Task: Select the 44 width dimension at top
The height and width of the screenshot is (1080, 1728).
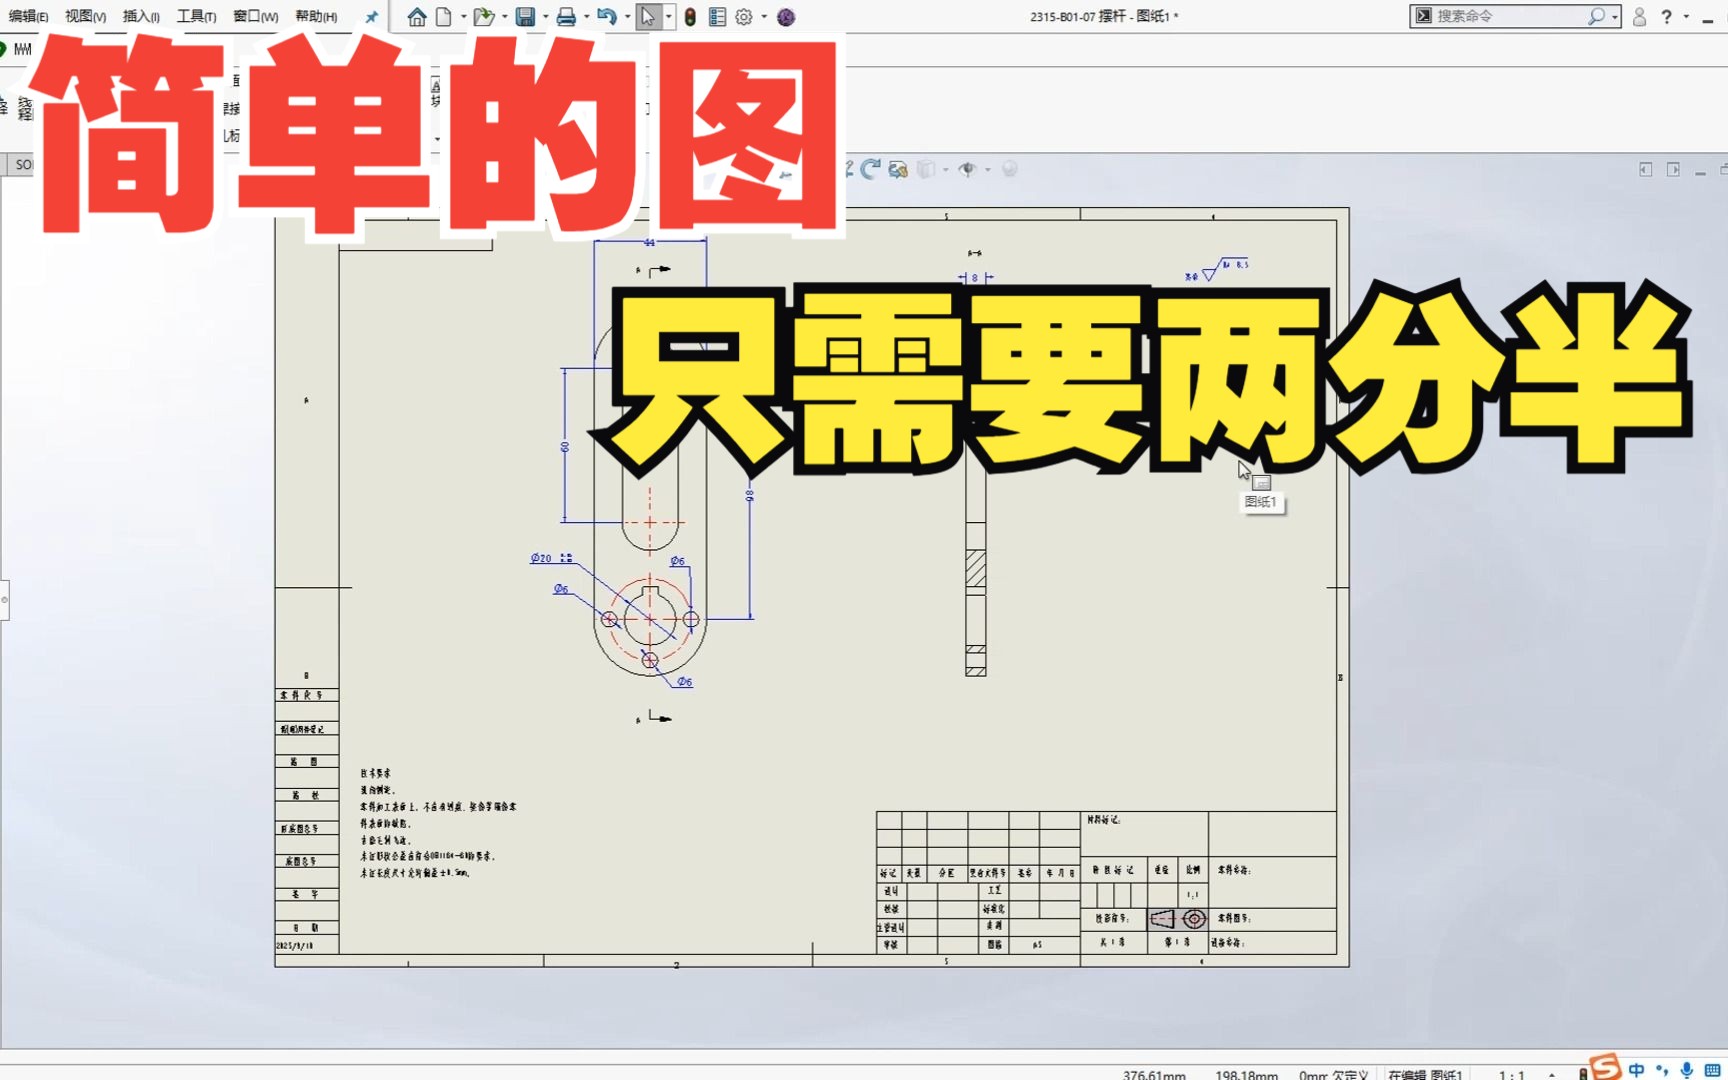Action: 650,242
